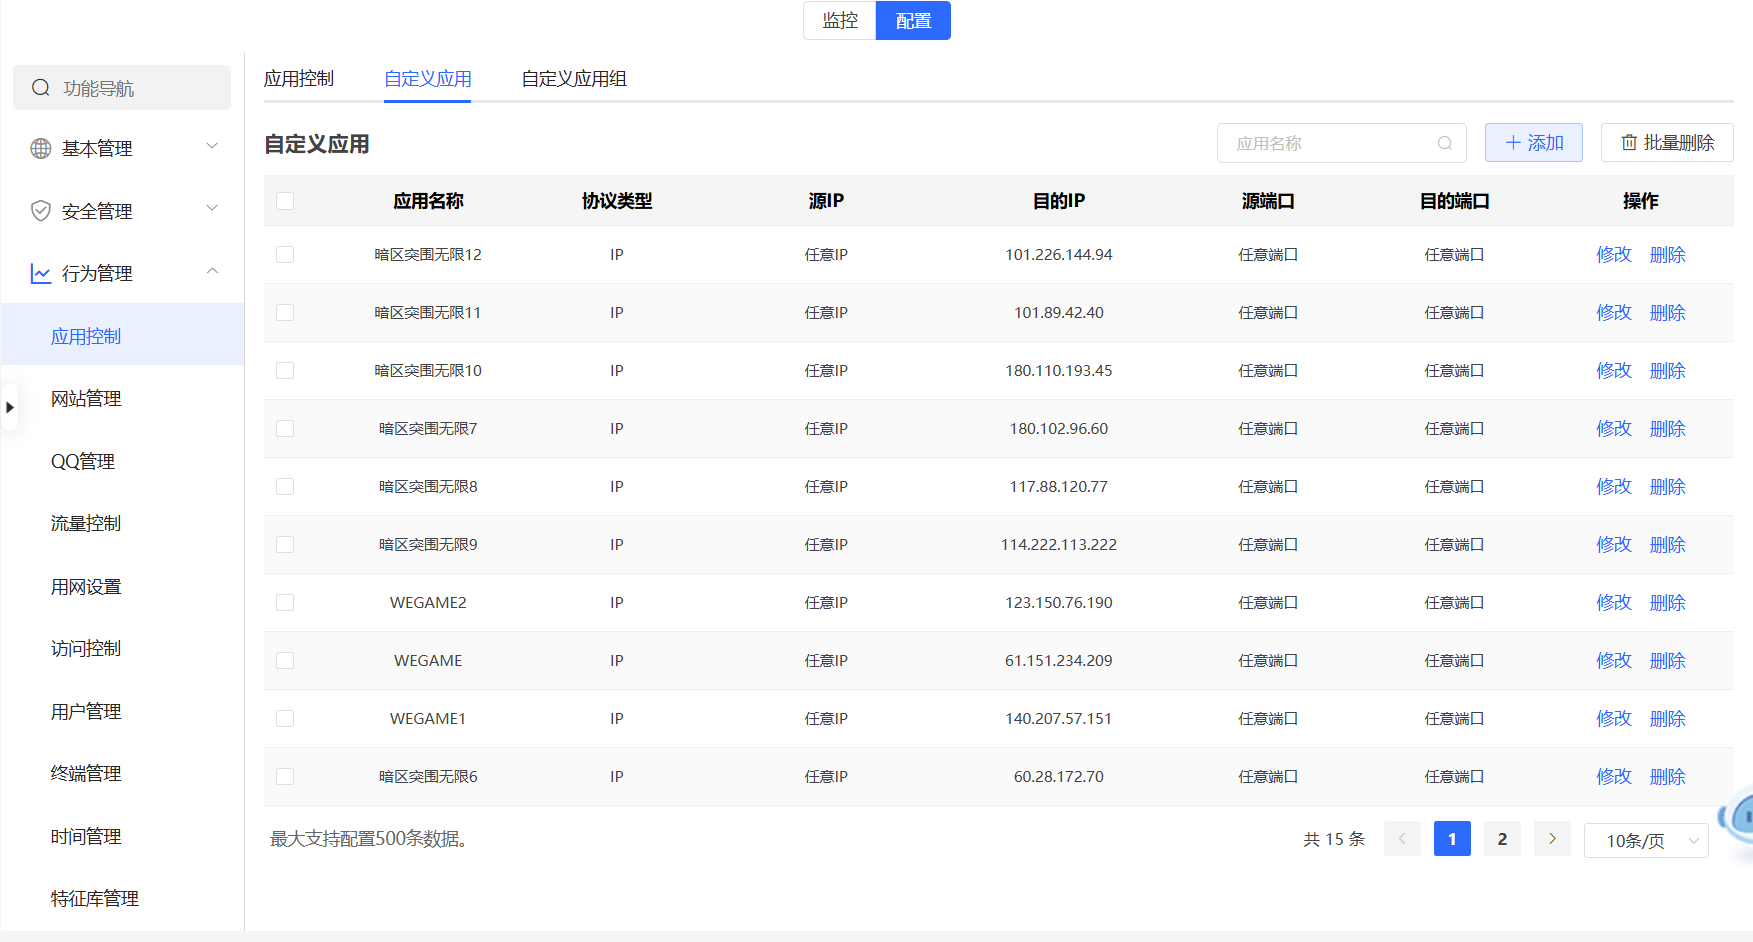Check the select-all checkbox in table header
This screenshot has width=1753, height=942.
coord(285,200)
